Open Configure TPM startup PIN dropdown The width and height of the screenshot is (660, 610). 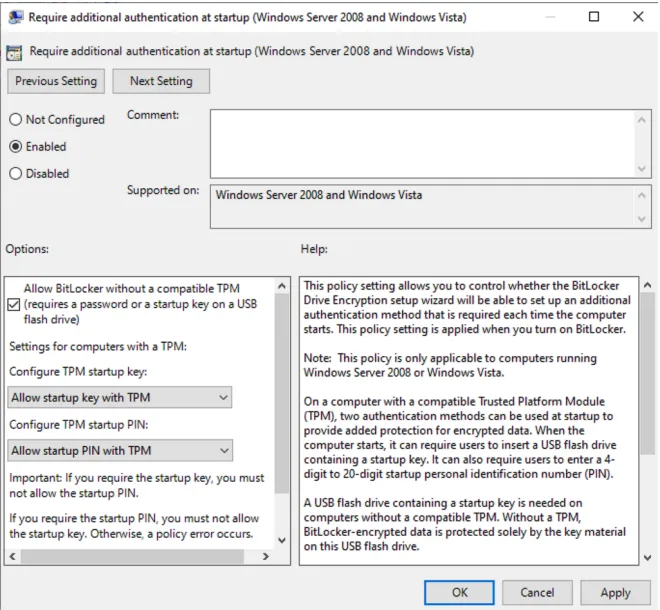click(x=120, y=450)
